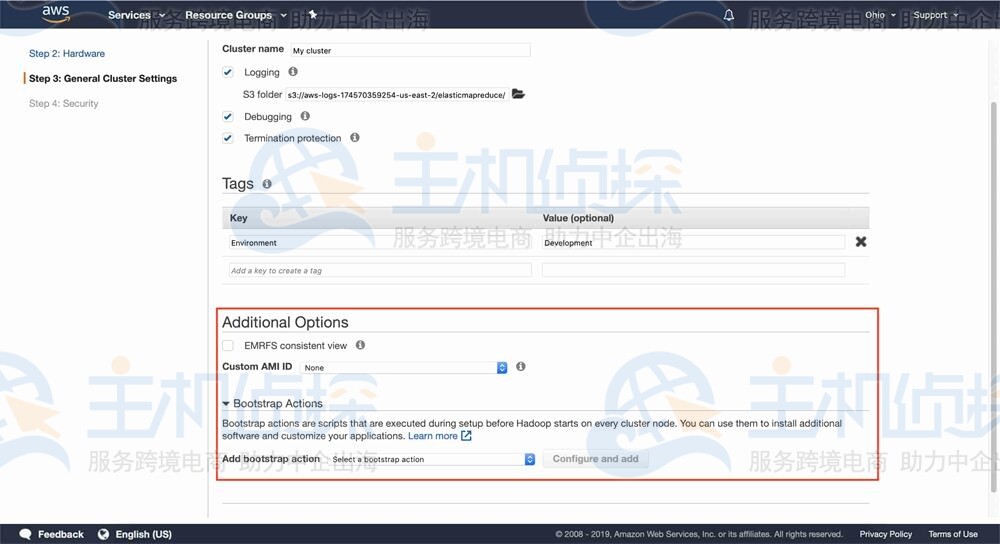Open the Services menu
Image resolution: width=1000 pixels, height=544 pixels.
[136, 15]
